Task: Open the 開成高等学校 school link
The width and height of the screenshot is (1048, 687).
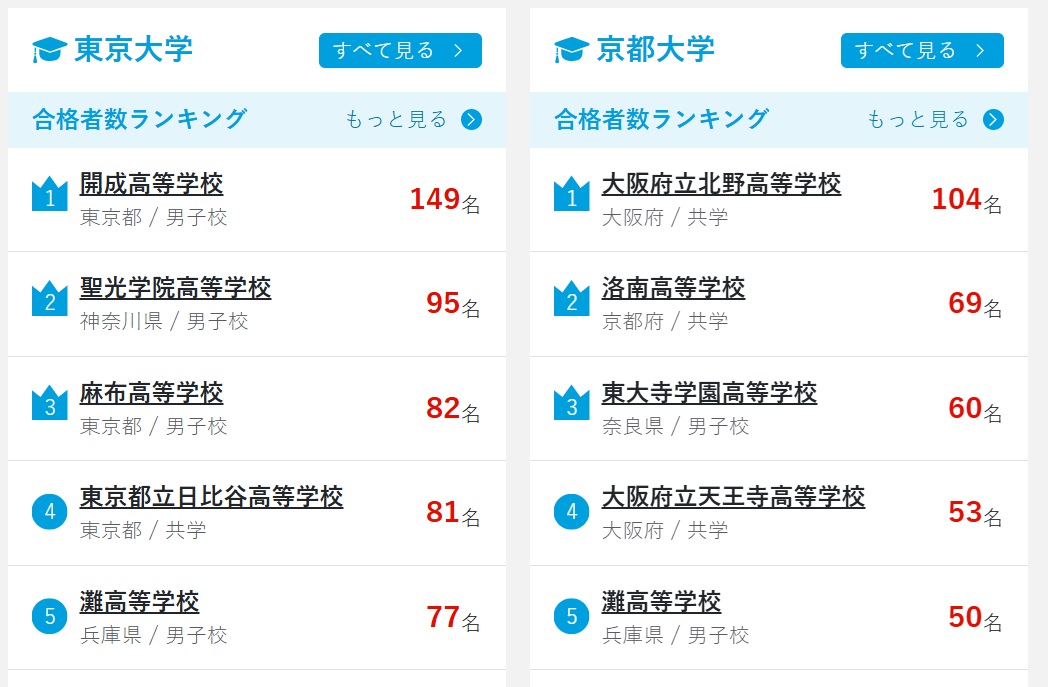Action: click(x=152, y=184)
